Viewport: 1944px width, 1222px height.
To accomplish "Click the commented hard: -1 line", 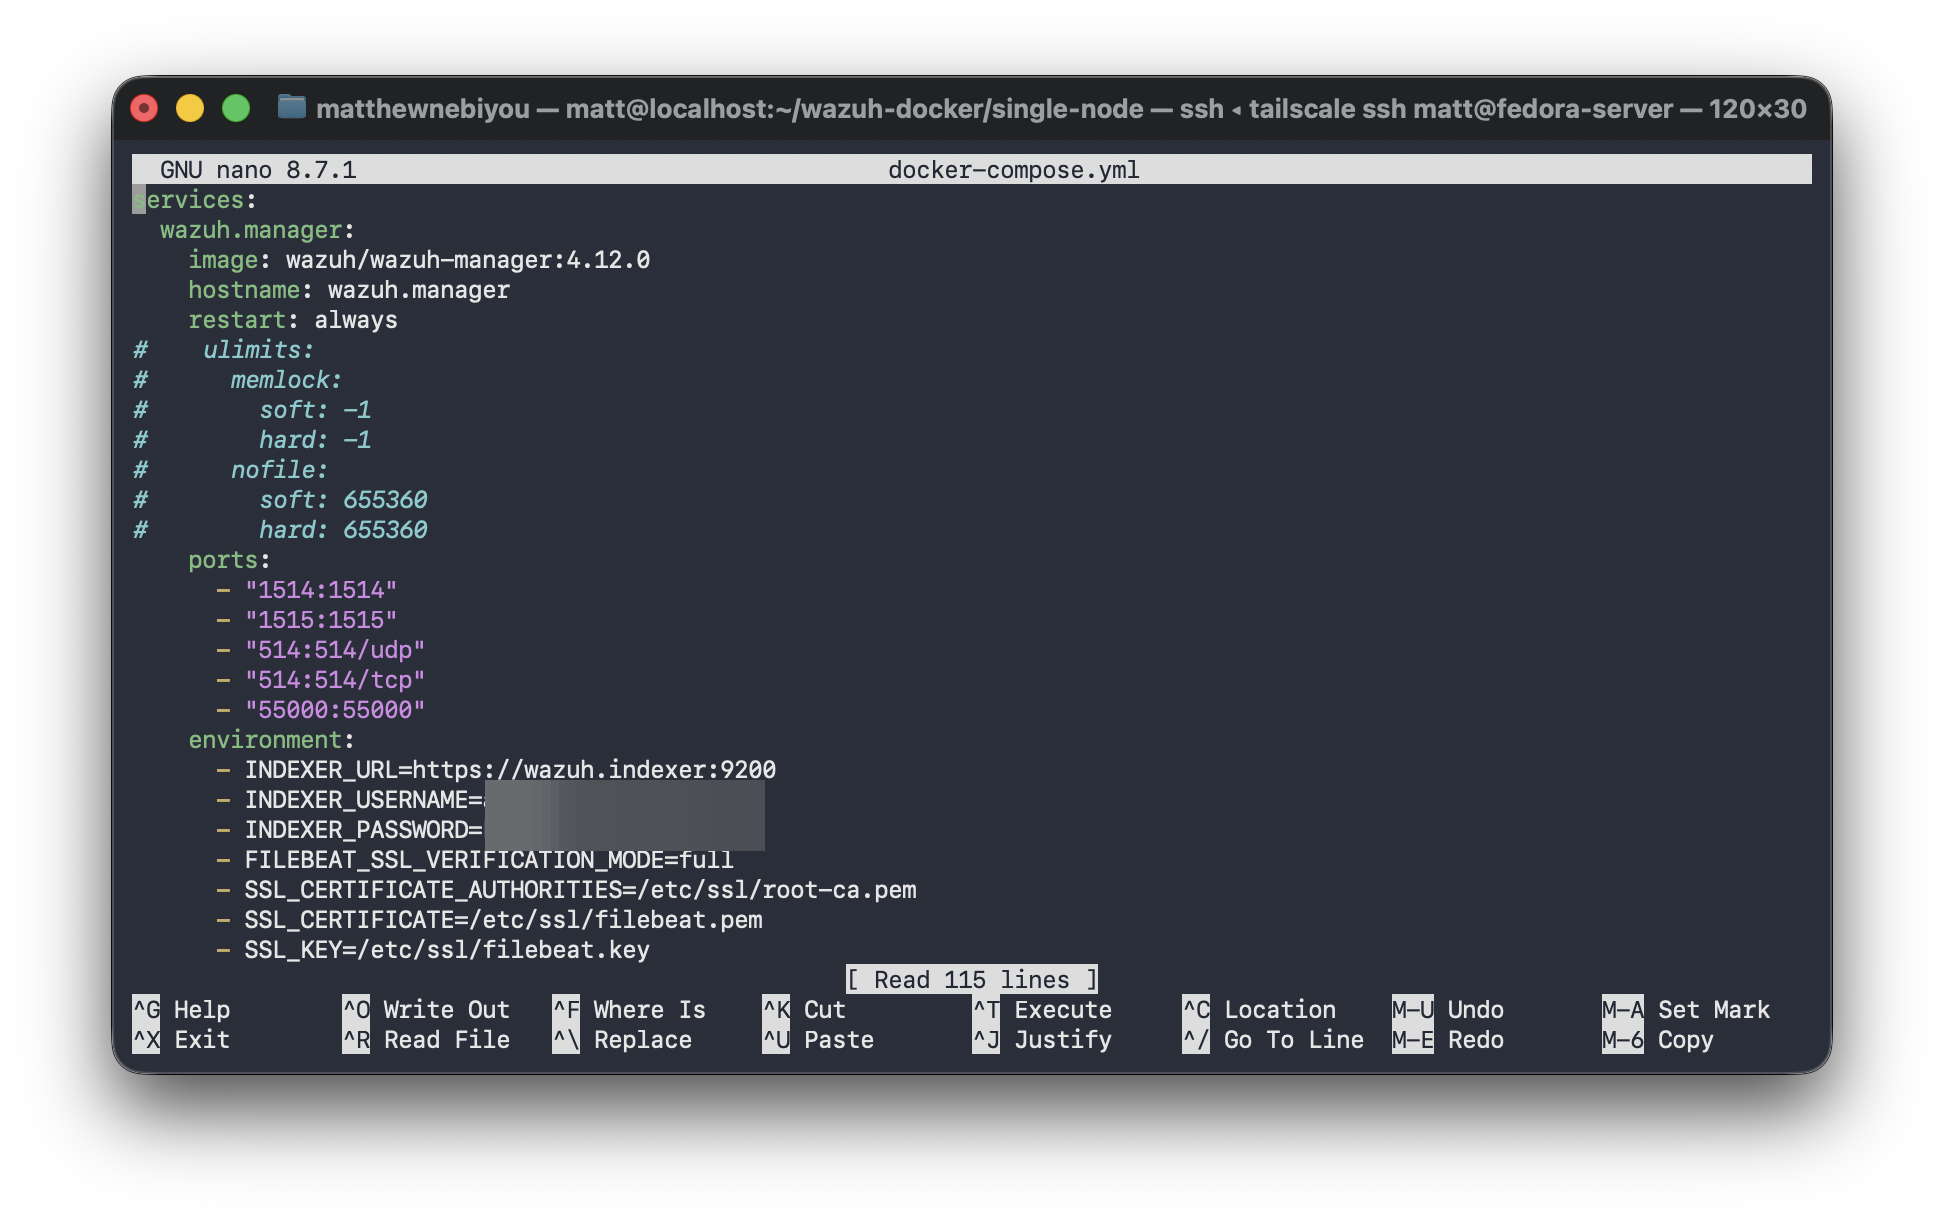I will (252, 440).
